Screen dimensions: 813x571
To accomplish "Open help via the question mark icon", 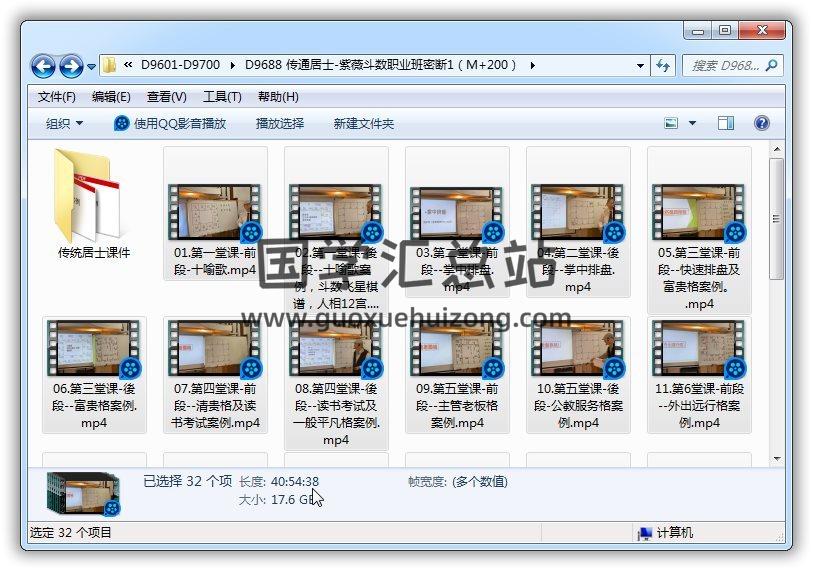I will 762,123.
